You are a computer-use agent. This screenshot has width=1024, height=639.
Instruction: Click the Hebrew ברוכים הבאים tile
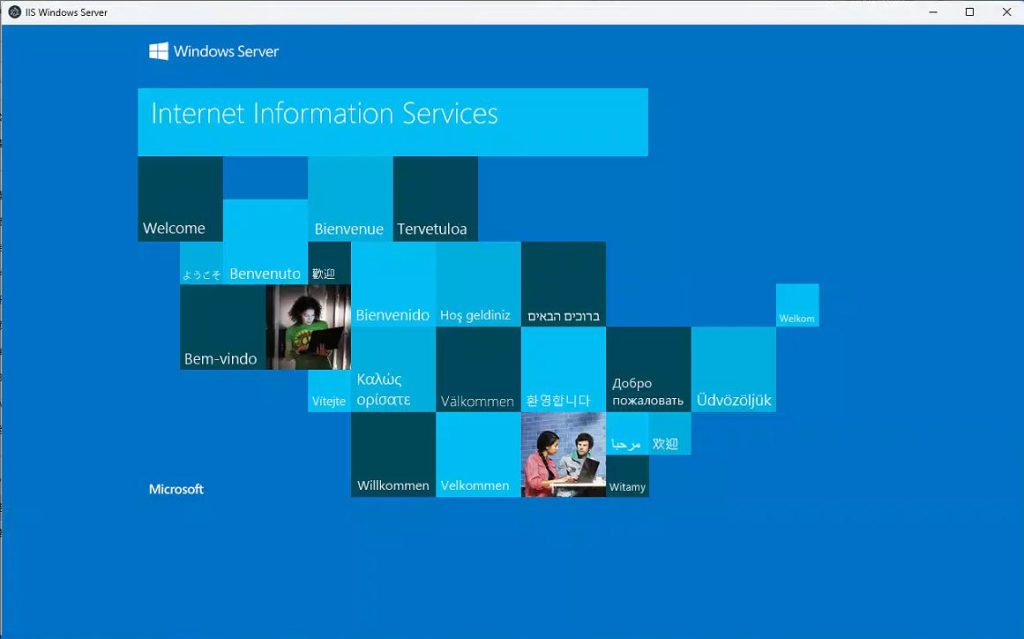point(564,284)
